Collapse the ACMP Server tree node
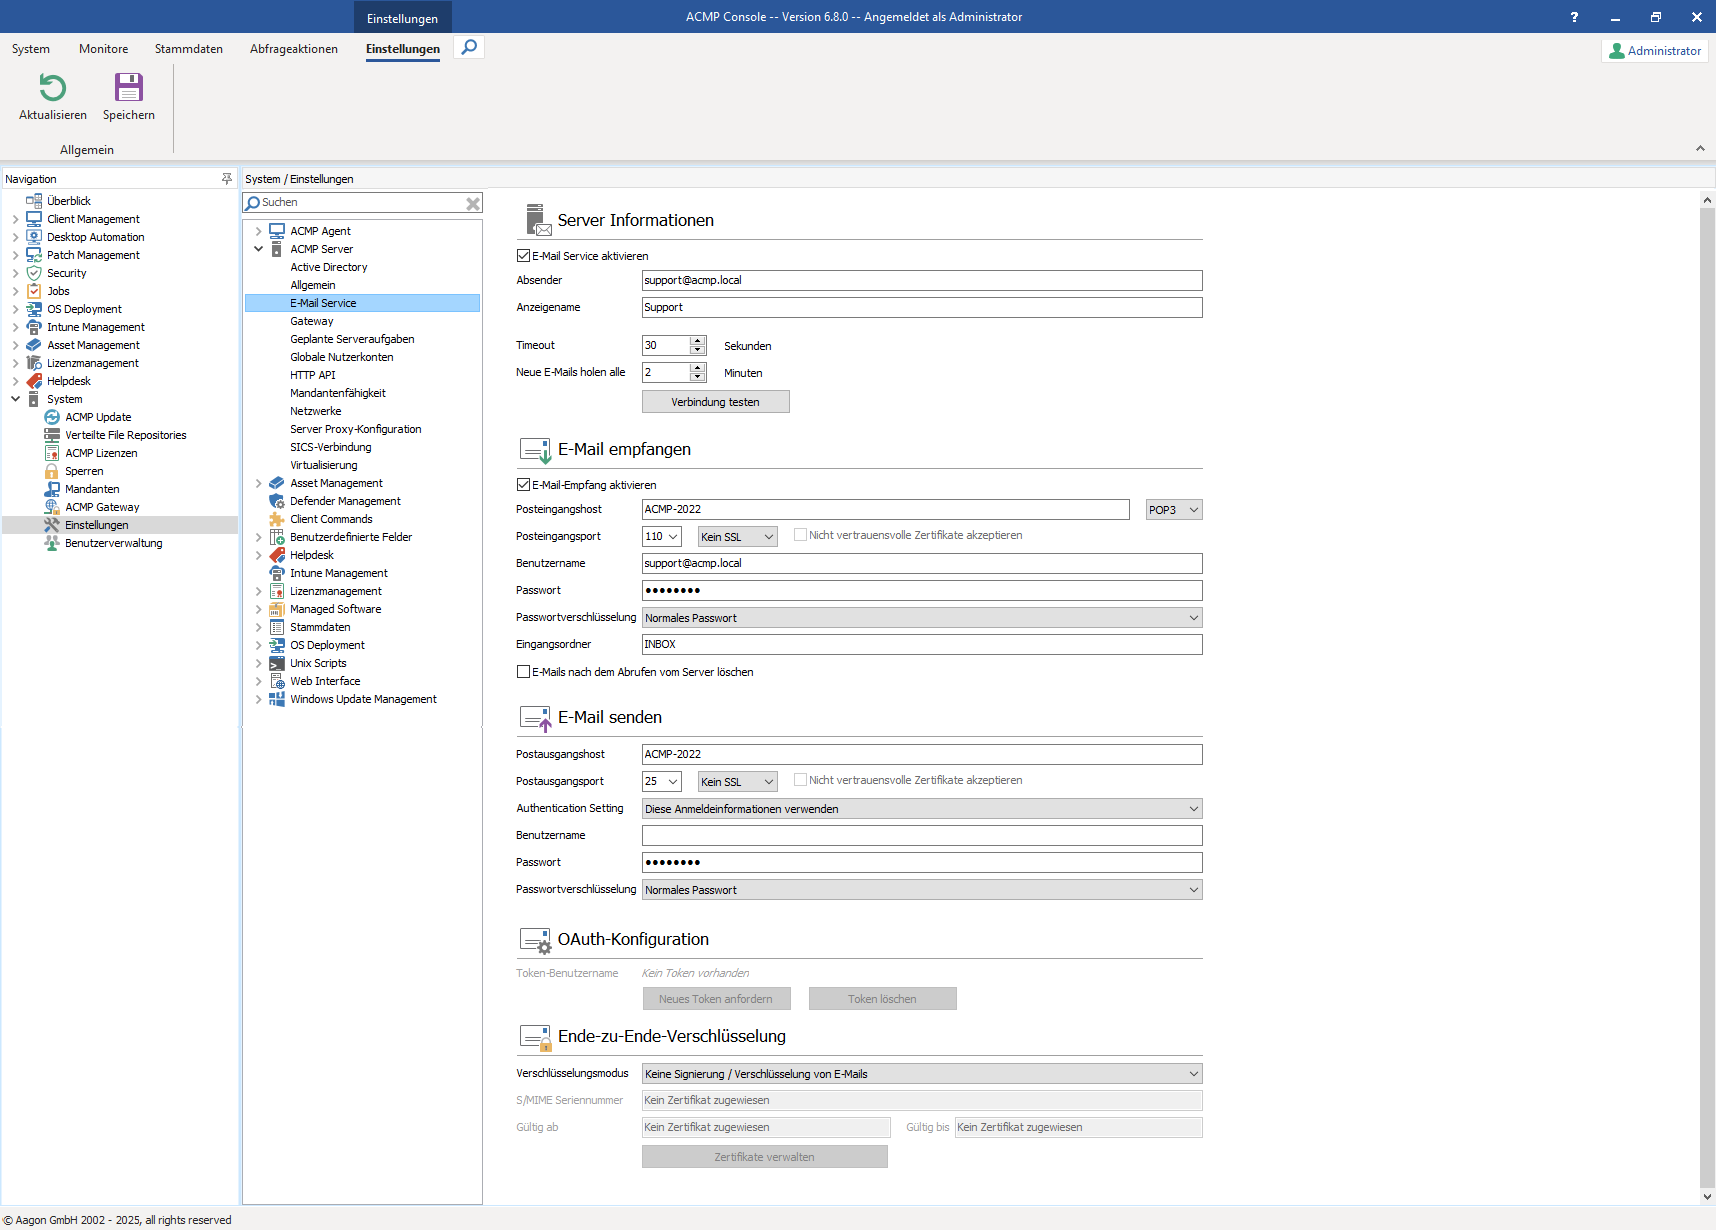 [x=259, y=249]
